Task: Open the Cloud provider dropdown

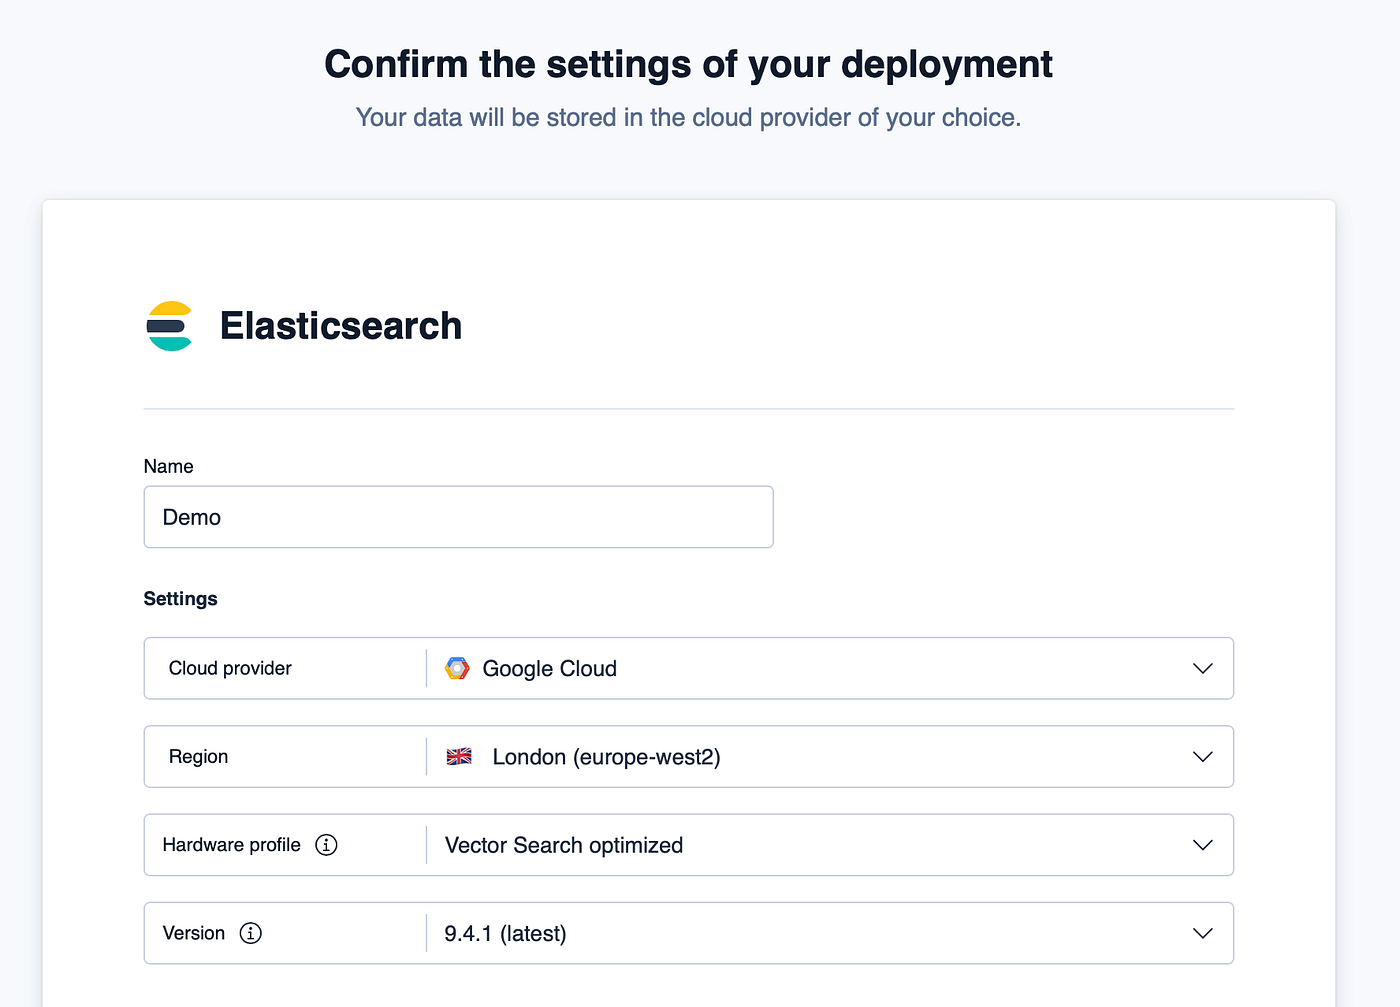Action: point(689,668)
